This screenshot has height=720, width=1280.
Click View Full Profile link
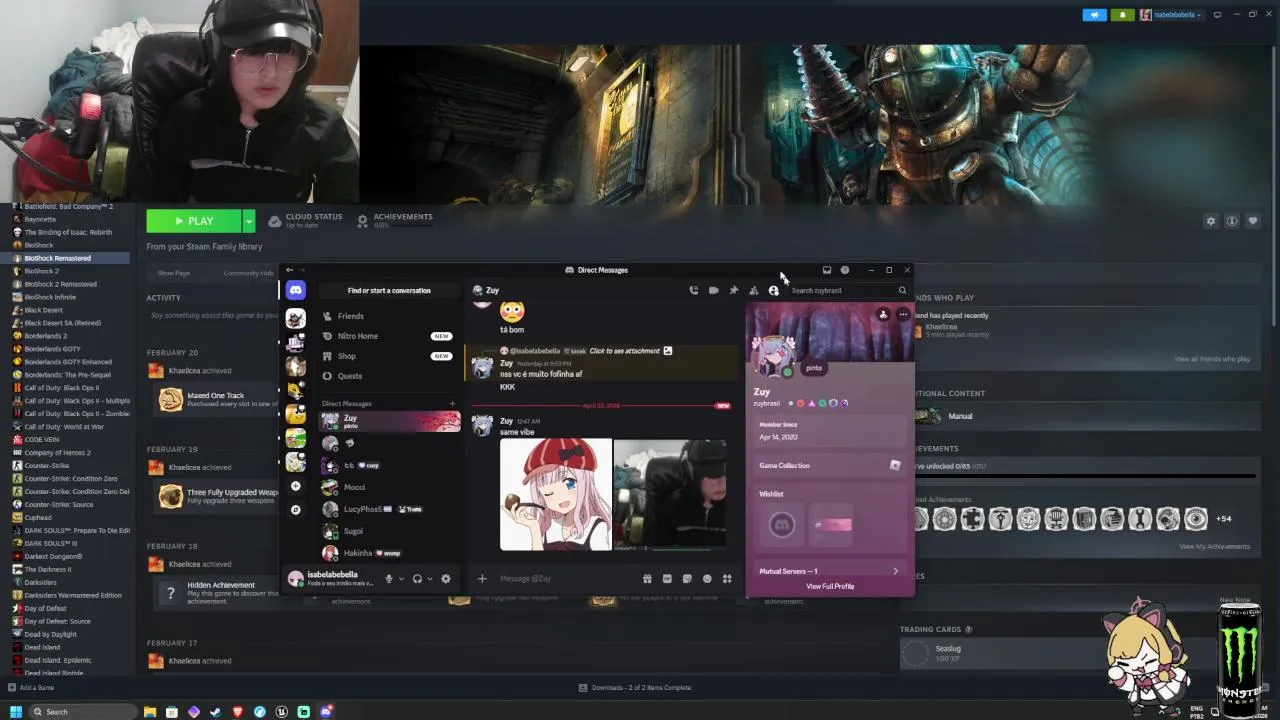click(x=830, y=586)
